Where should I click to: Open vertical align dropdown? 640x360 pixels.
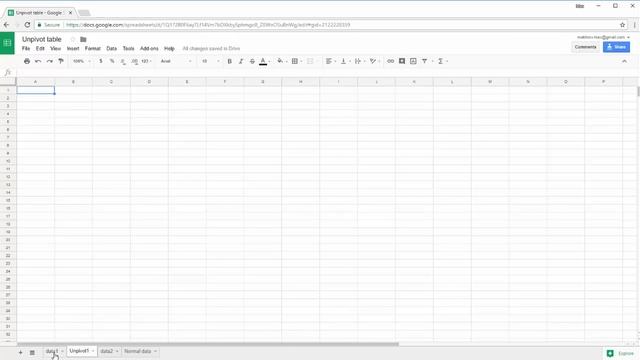coord(345,61)
